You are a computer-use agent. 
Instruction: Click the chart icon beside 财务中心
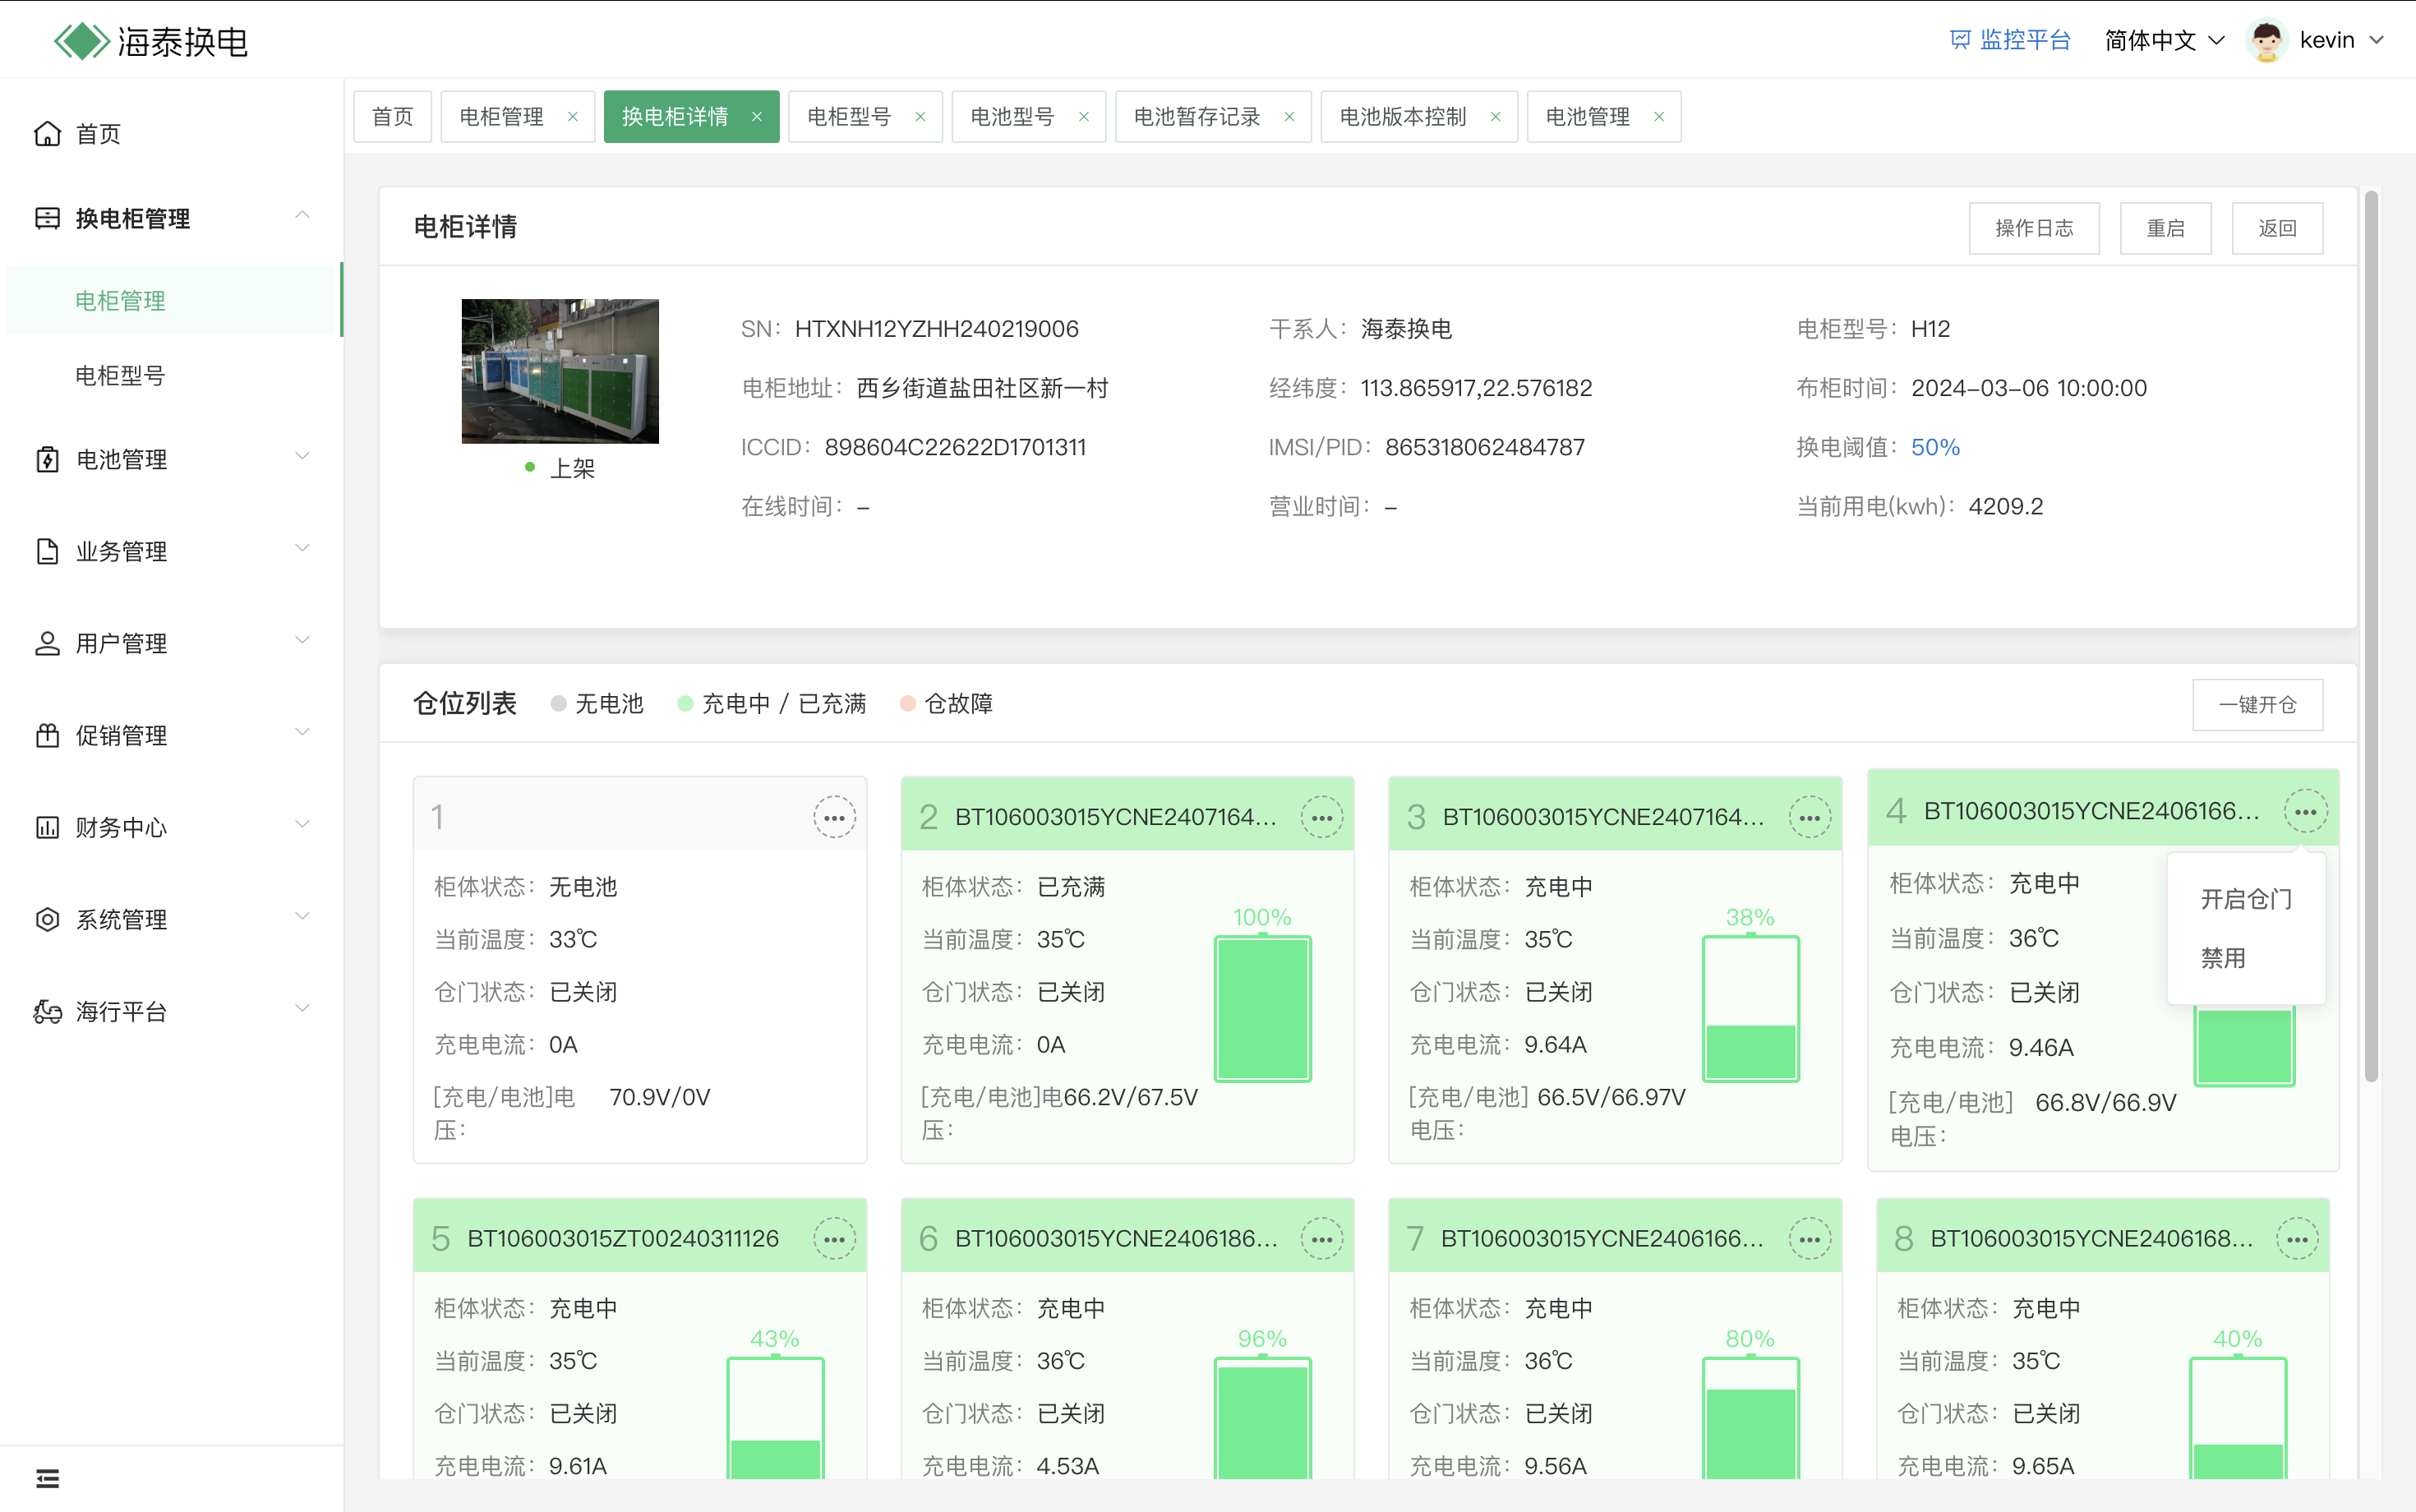point(47,827)
